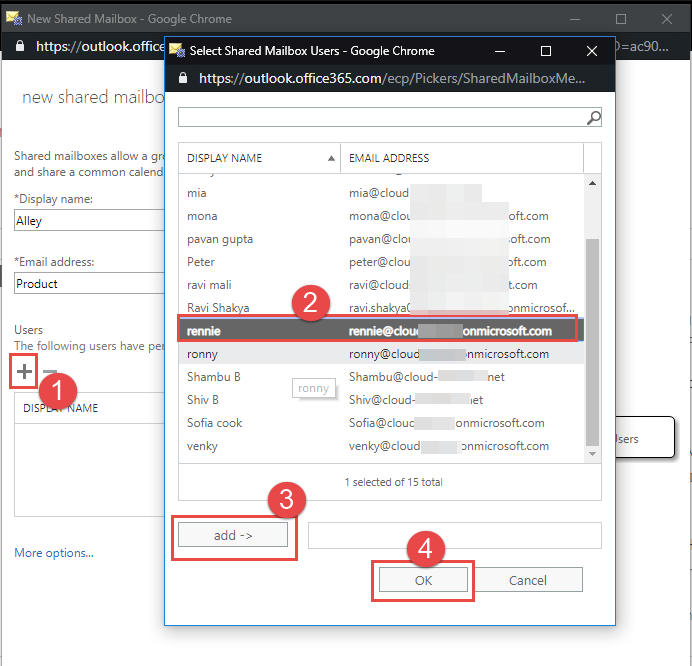Click the add -> button

point(233,535)
